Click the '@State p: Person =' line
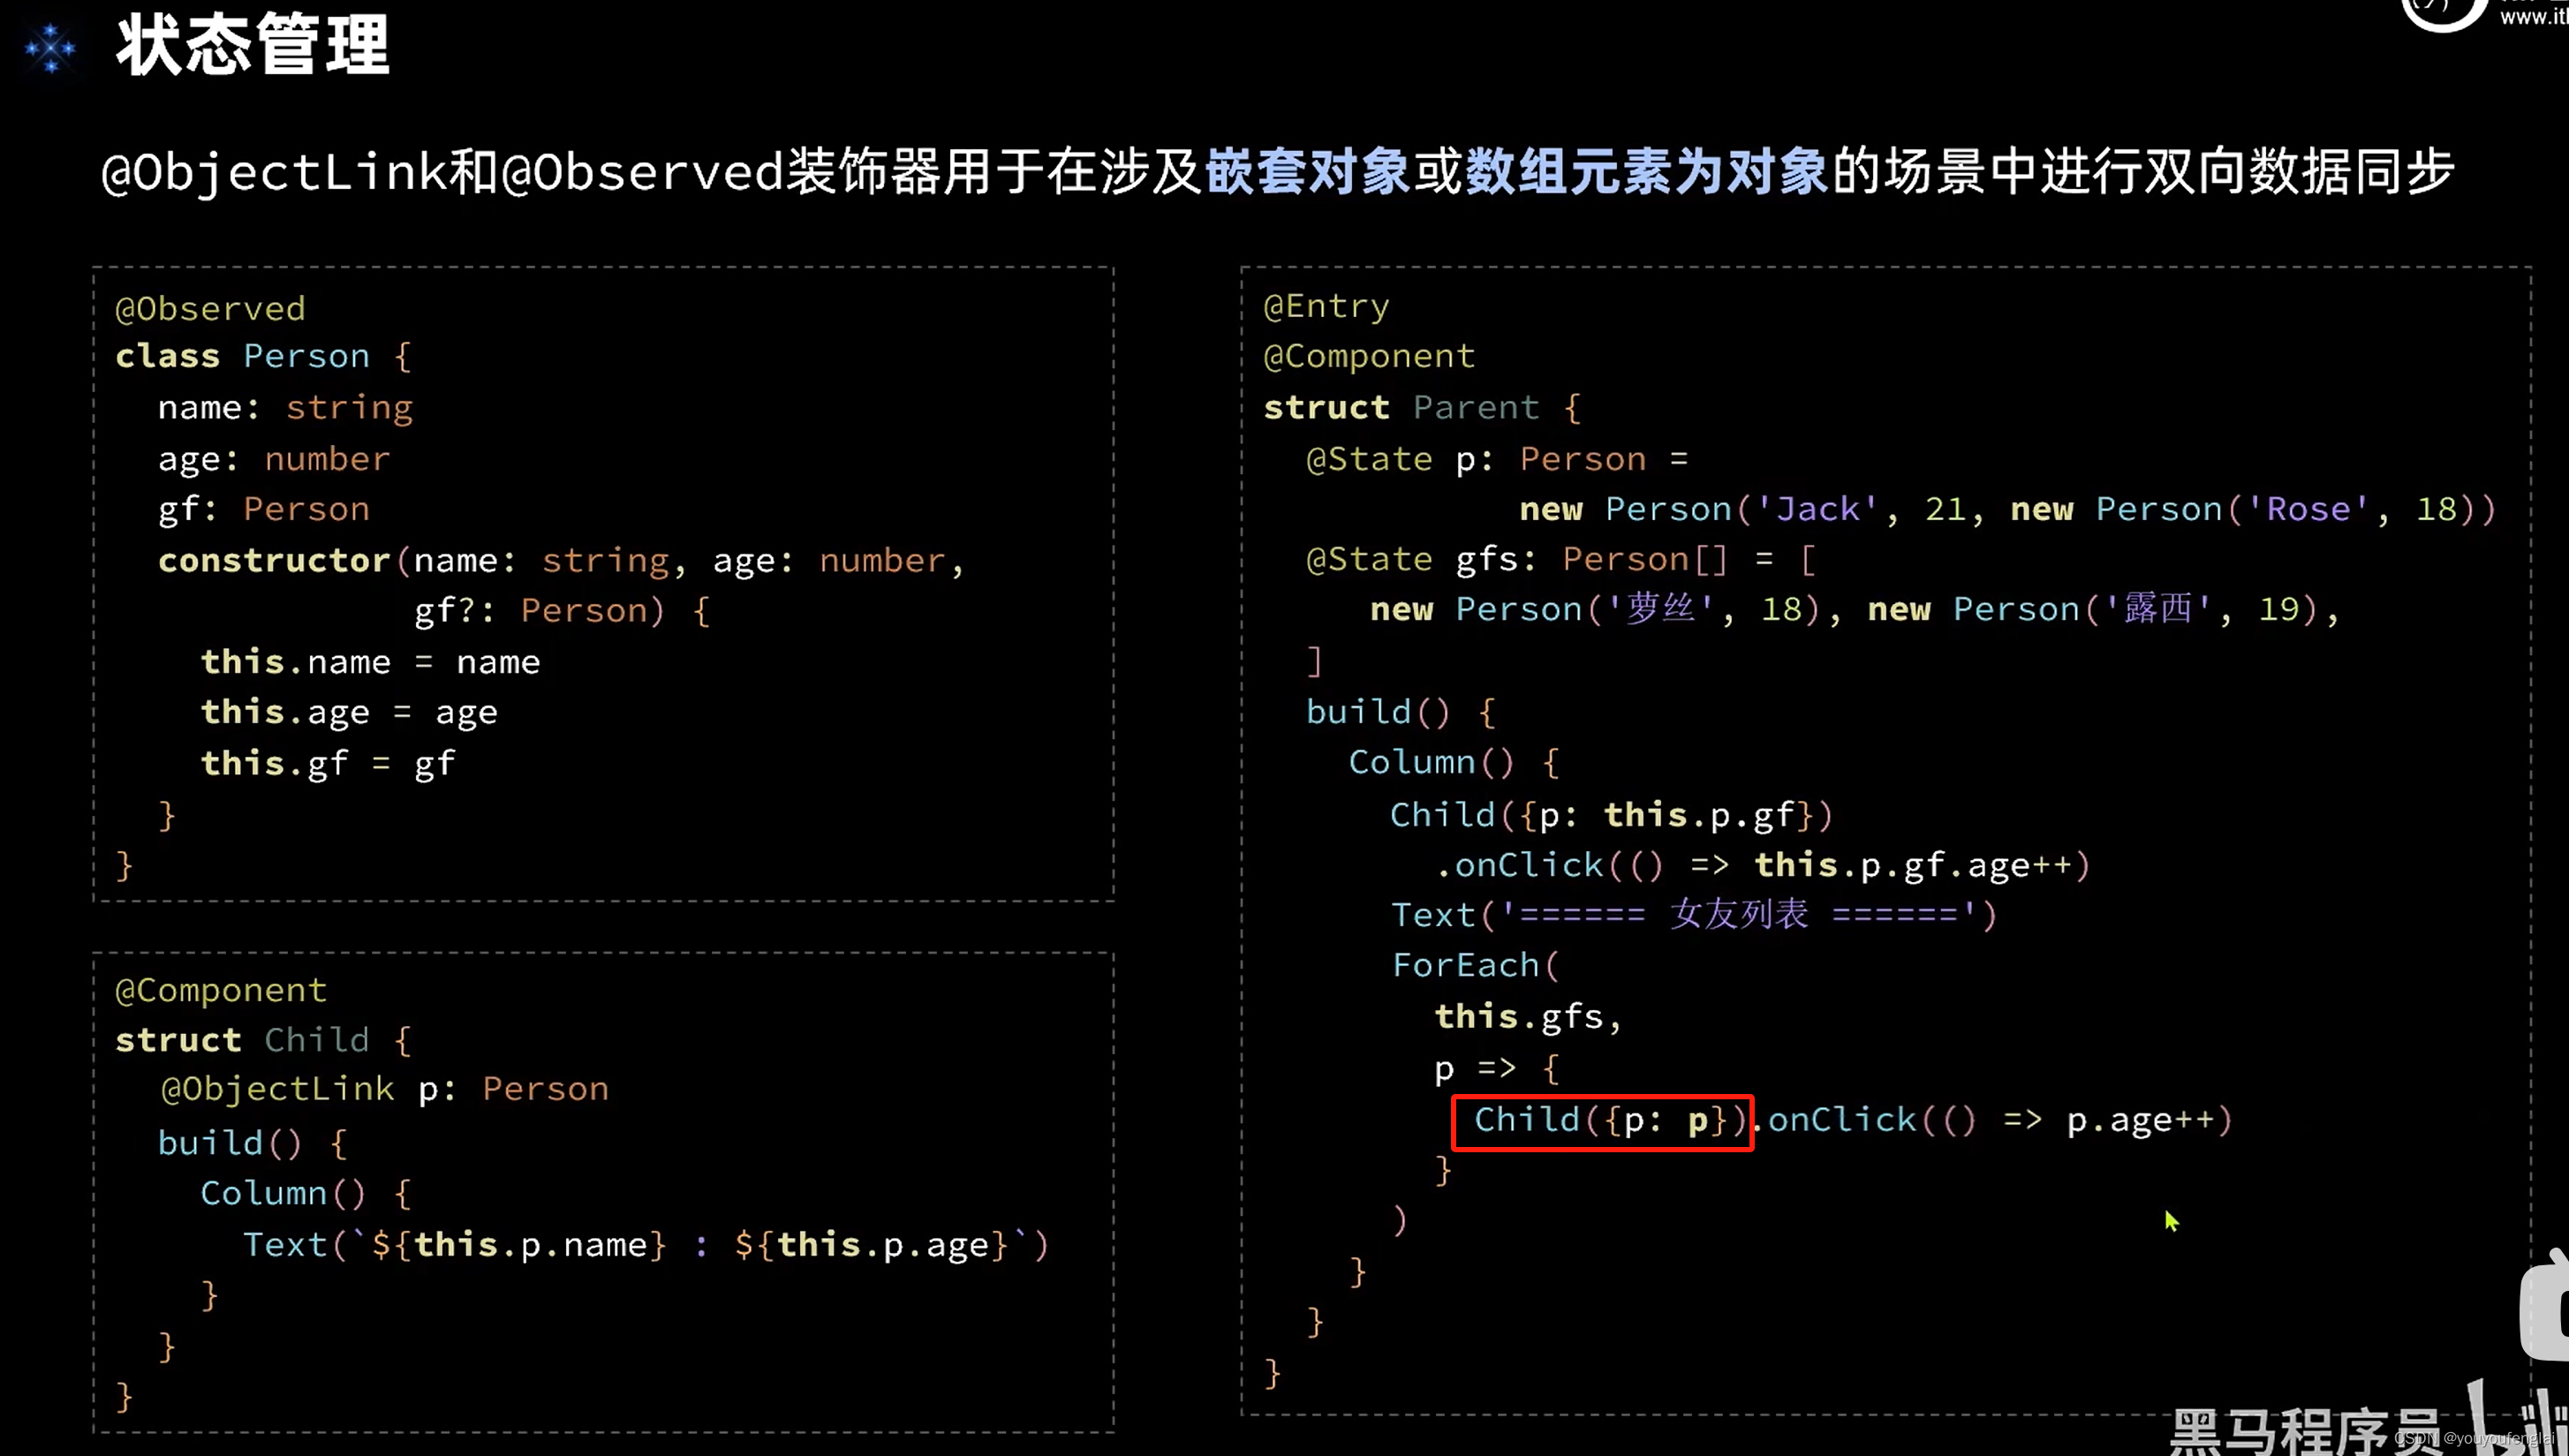 tap(1497, 460)
